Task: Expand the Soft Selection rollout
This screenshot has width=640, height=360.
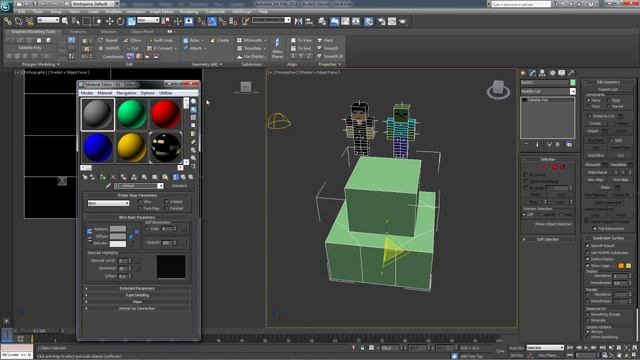Action: click(548, 239)
